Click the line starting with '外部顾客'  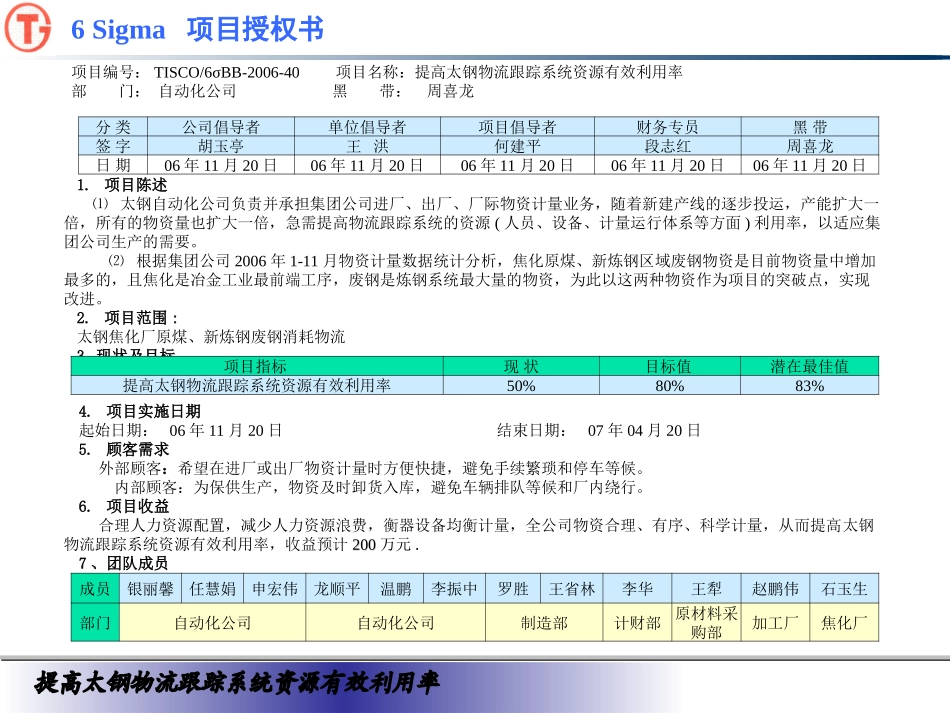pos(373,468)
